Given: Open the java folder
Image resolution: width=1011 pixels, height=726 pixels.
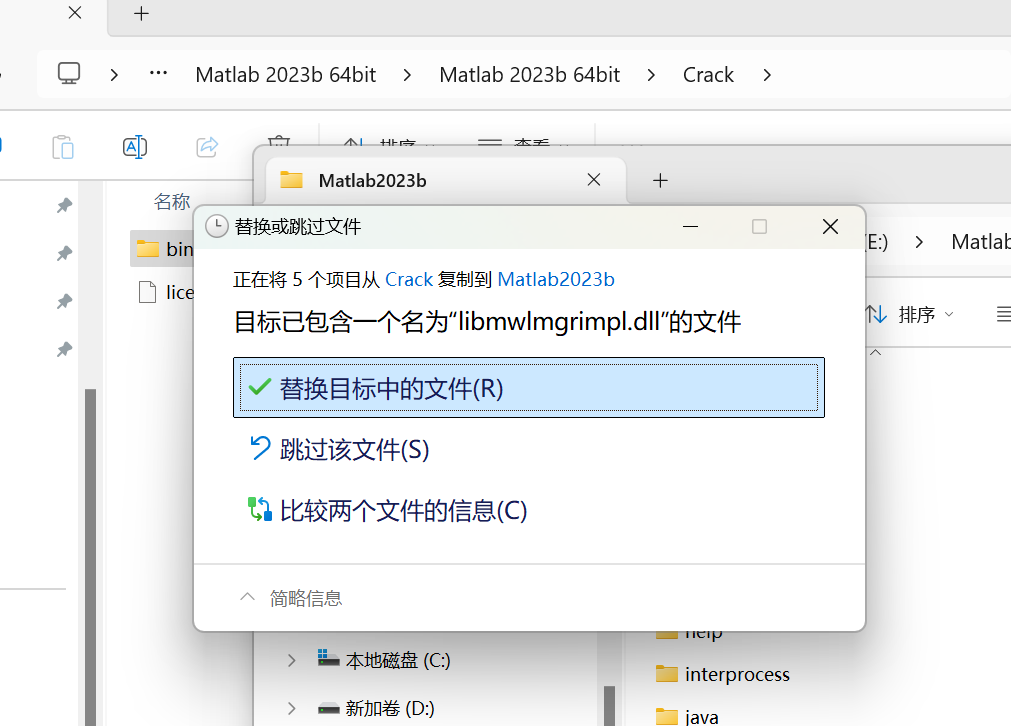Looking at the screenshot, I should (x=702, y=715).
